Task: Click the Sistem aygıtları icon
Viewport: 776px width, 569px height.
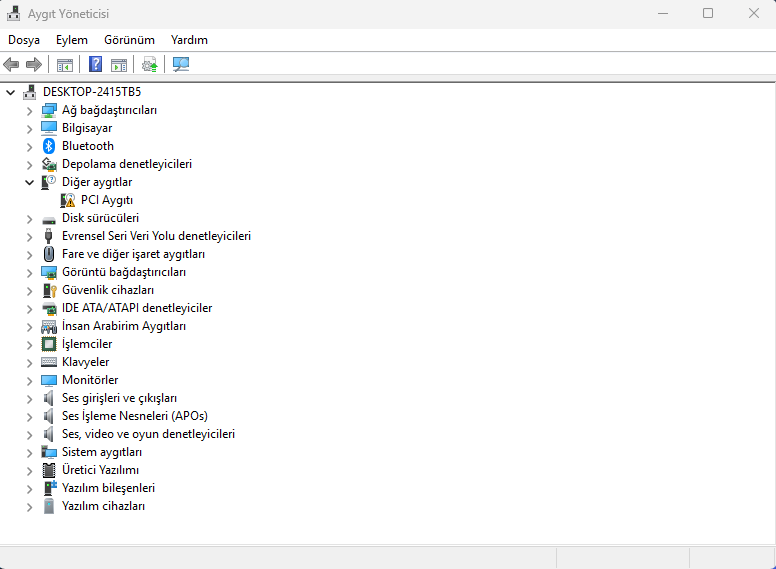Action: [x=49, y=452]
